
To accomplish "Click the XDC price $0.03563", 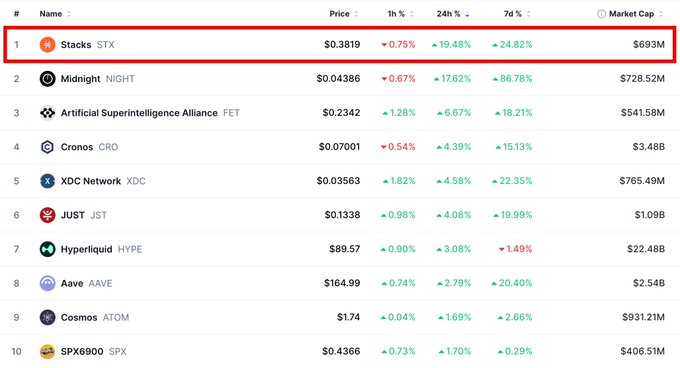I will tap(338, 181).
